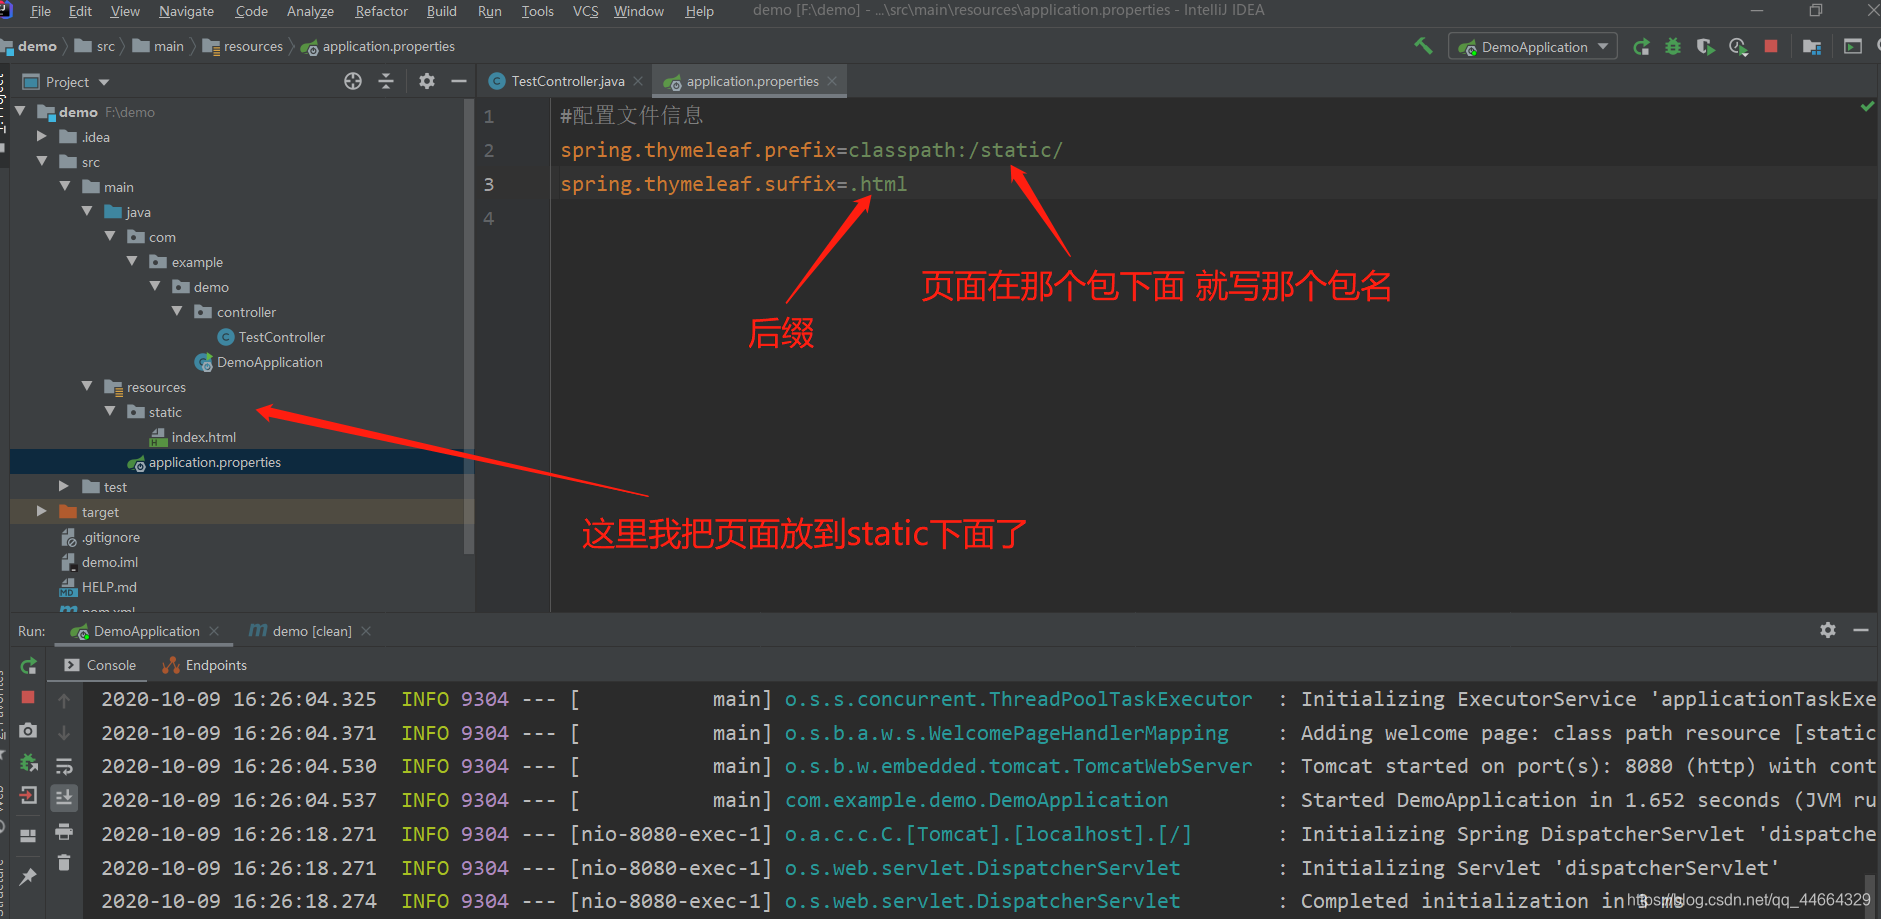This screenshot has height=919, width=1881.
Task: Click the profiler run icon in toolbar
Action: (x=1739, y=47)
